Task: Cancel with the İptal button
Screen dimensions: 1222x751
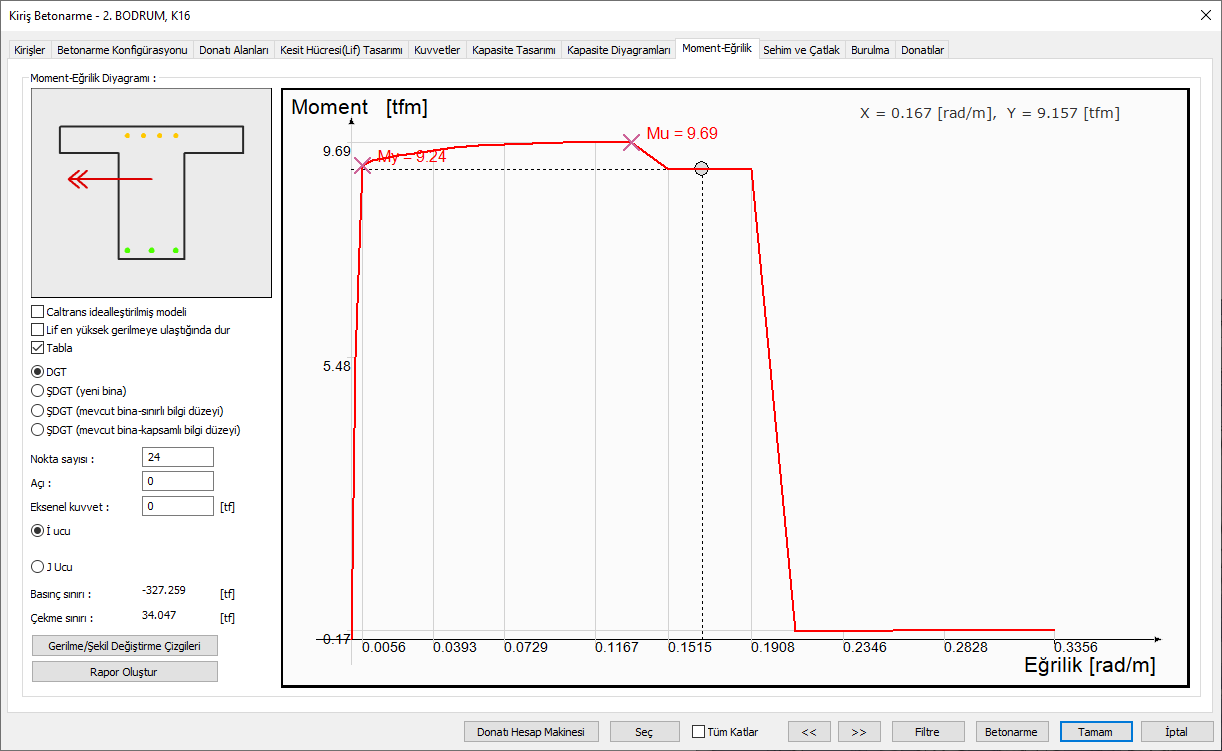Action: [1177, 732]
